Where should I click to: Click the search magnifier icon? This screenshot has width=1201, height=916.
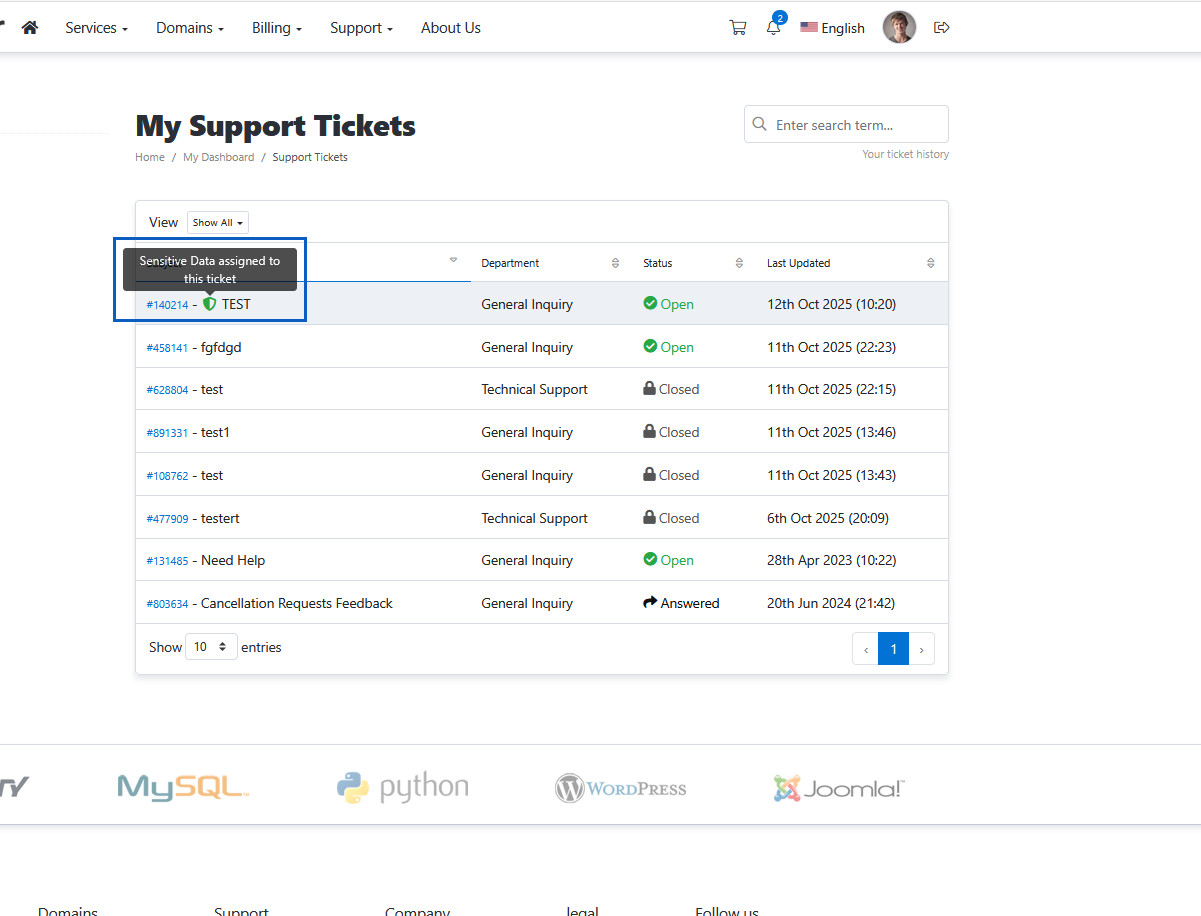pos(760,125)
